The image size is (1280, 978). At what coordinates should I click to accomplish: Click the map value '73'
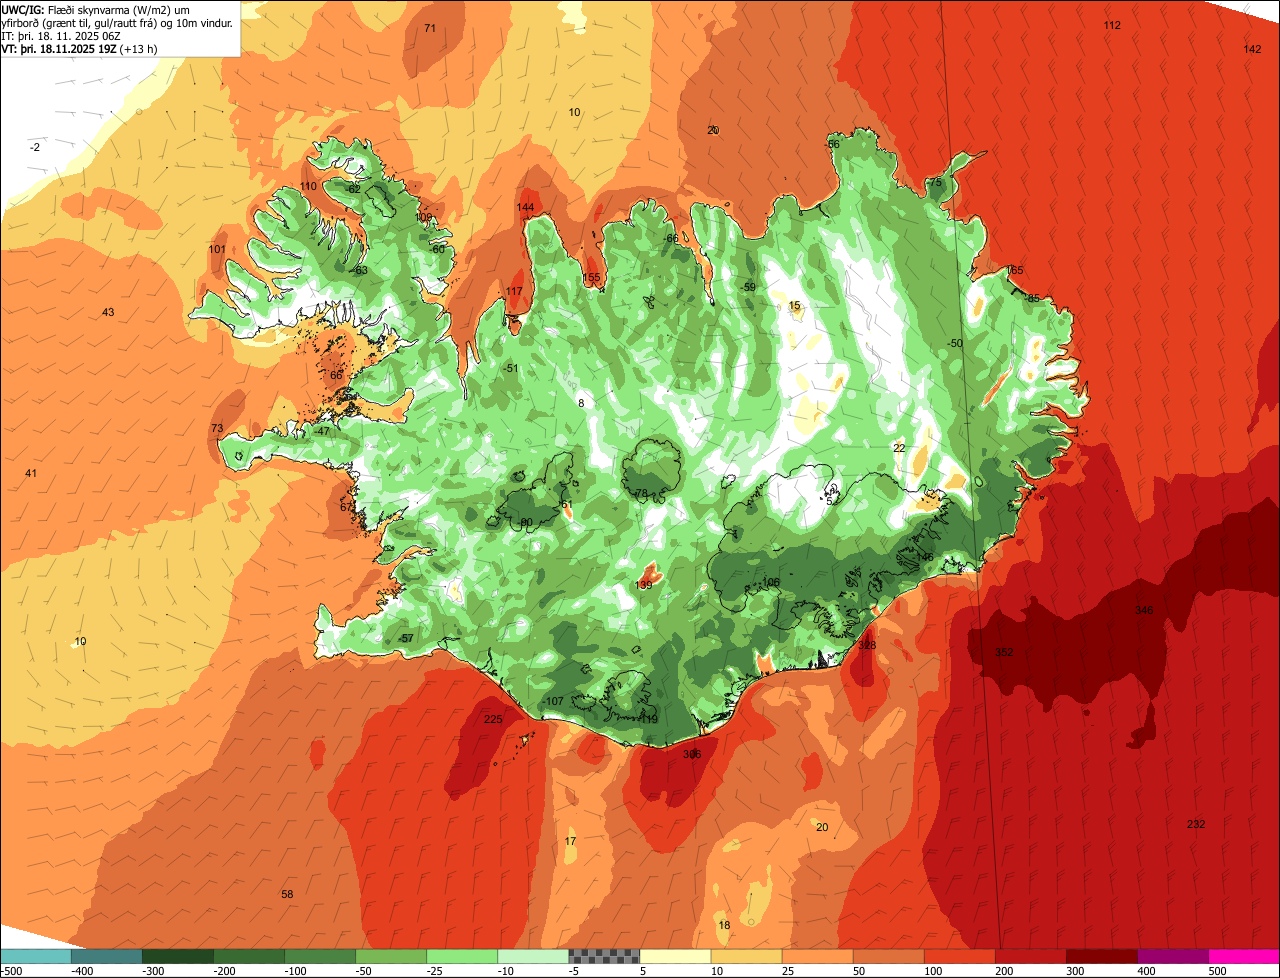[x=217, y=429]
